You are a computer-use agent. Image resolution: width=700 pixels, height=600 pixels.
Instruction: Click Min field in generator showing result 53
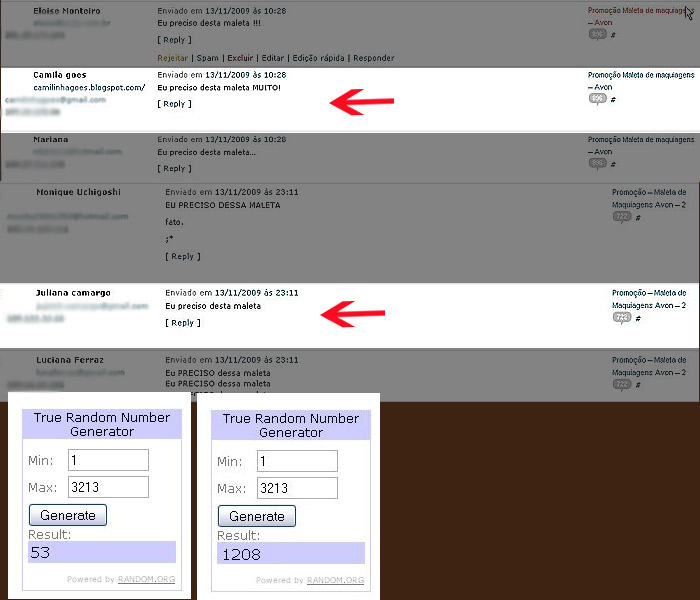point(108,460)
